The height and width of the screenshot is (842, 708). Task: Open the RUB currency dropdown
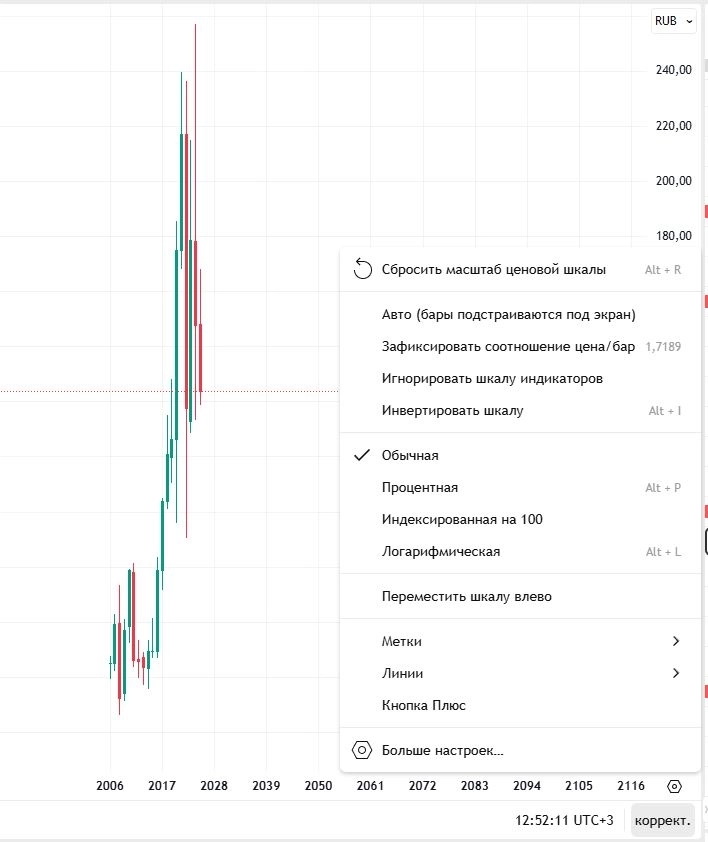[672, 21]
